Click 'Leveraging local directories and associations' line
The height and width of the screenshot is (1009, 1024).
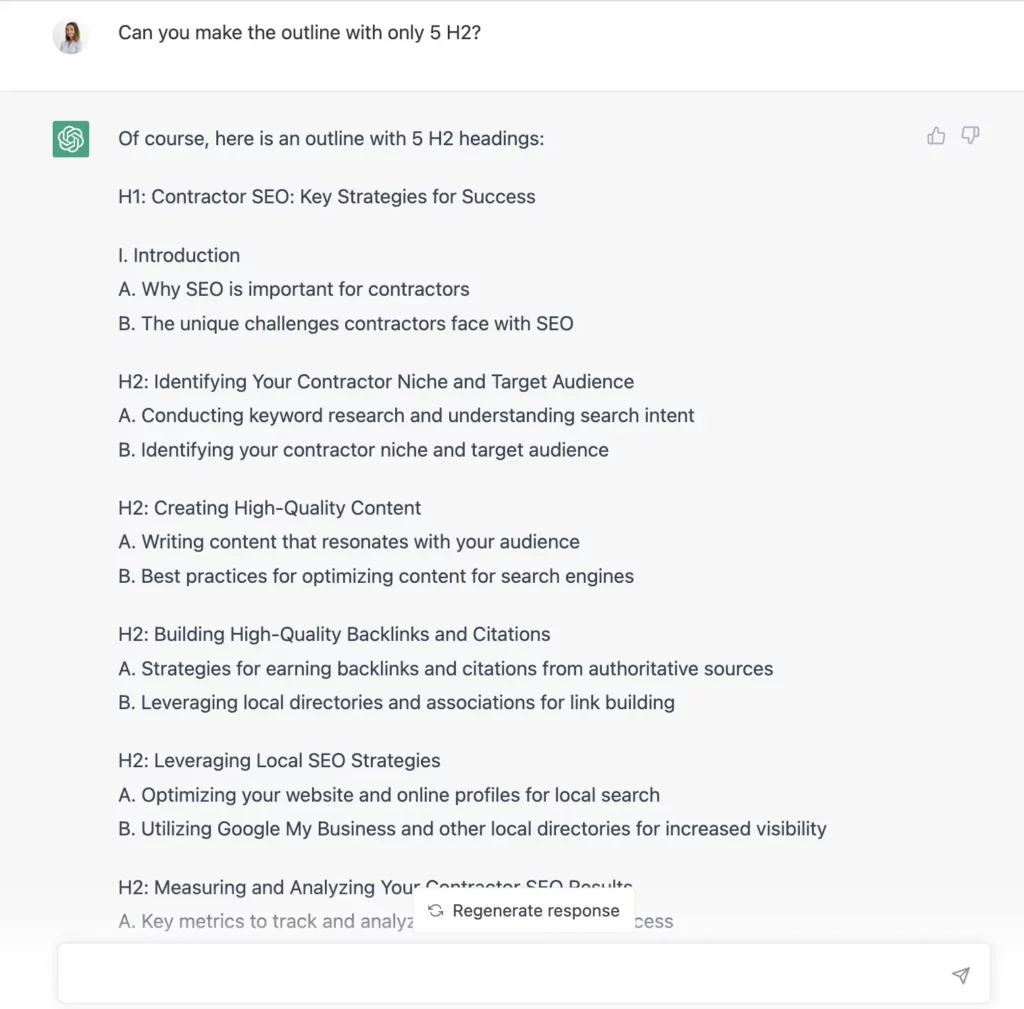coord(396,703)
